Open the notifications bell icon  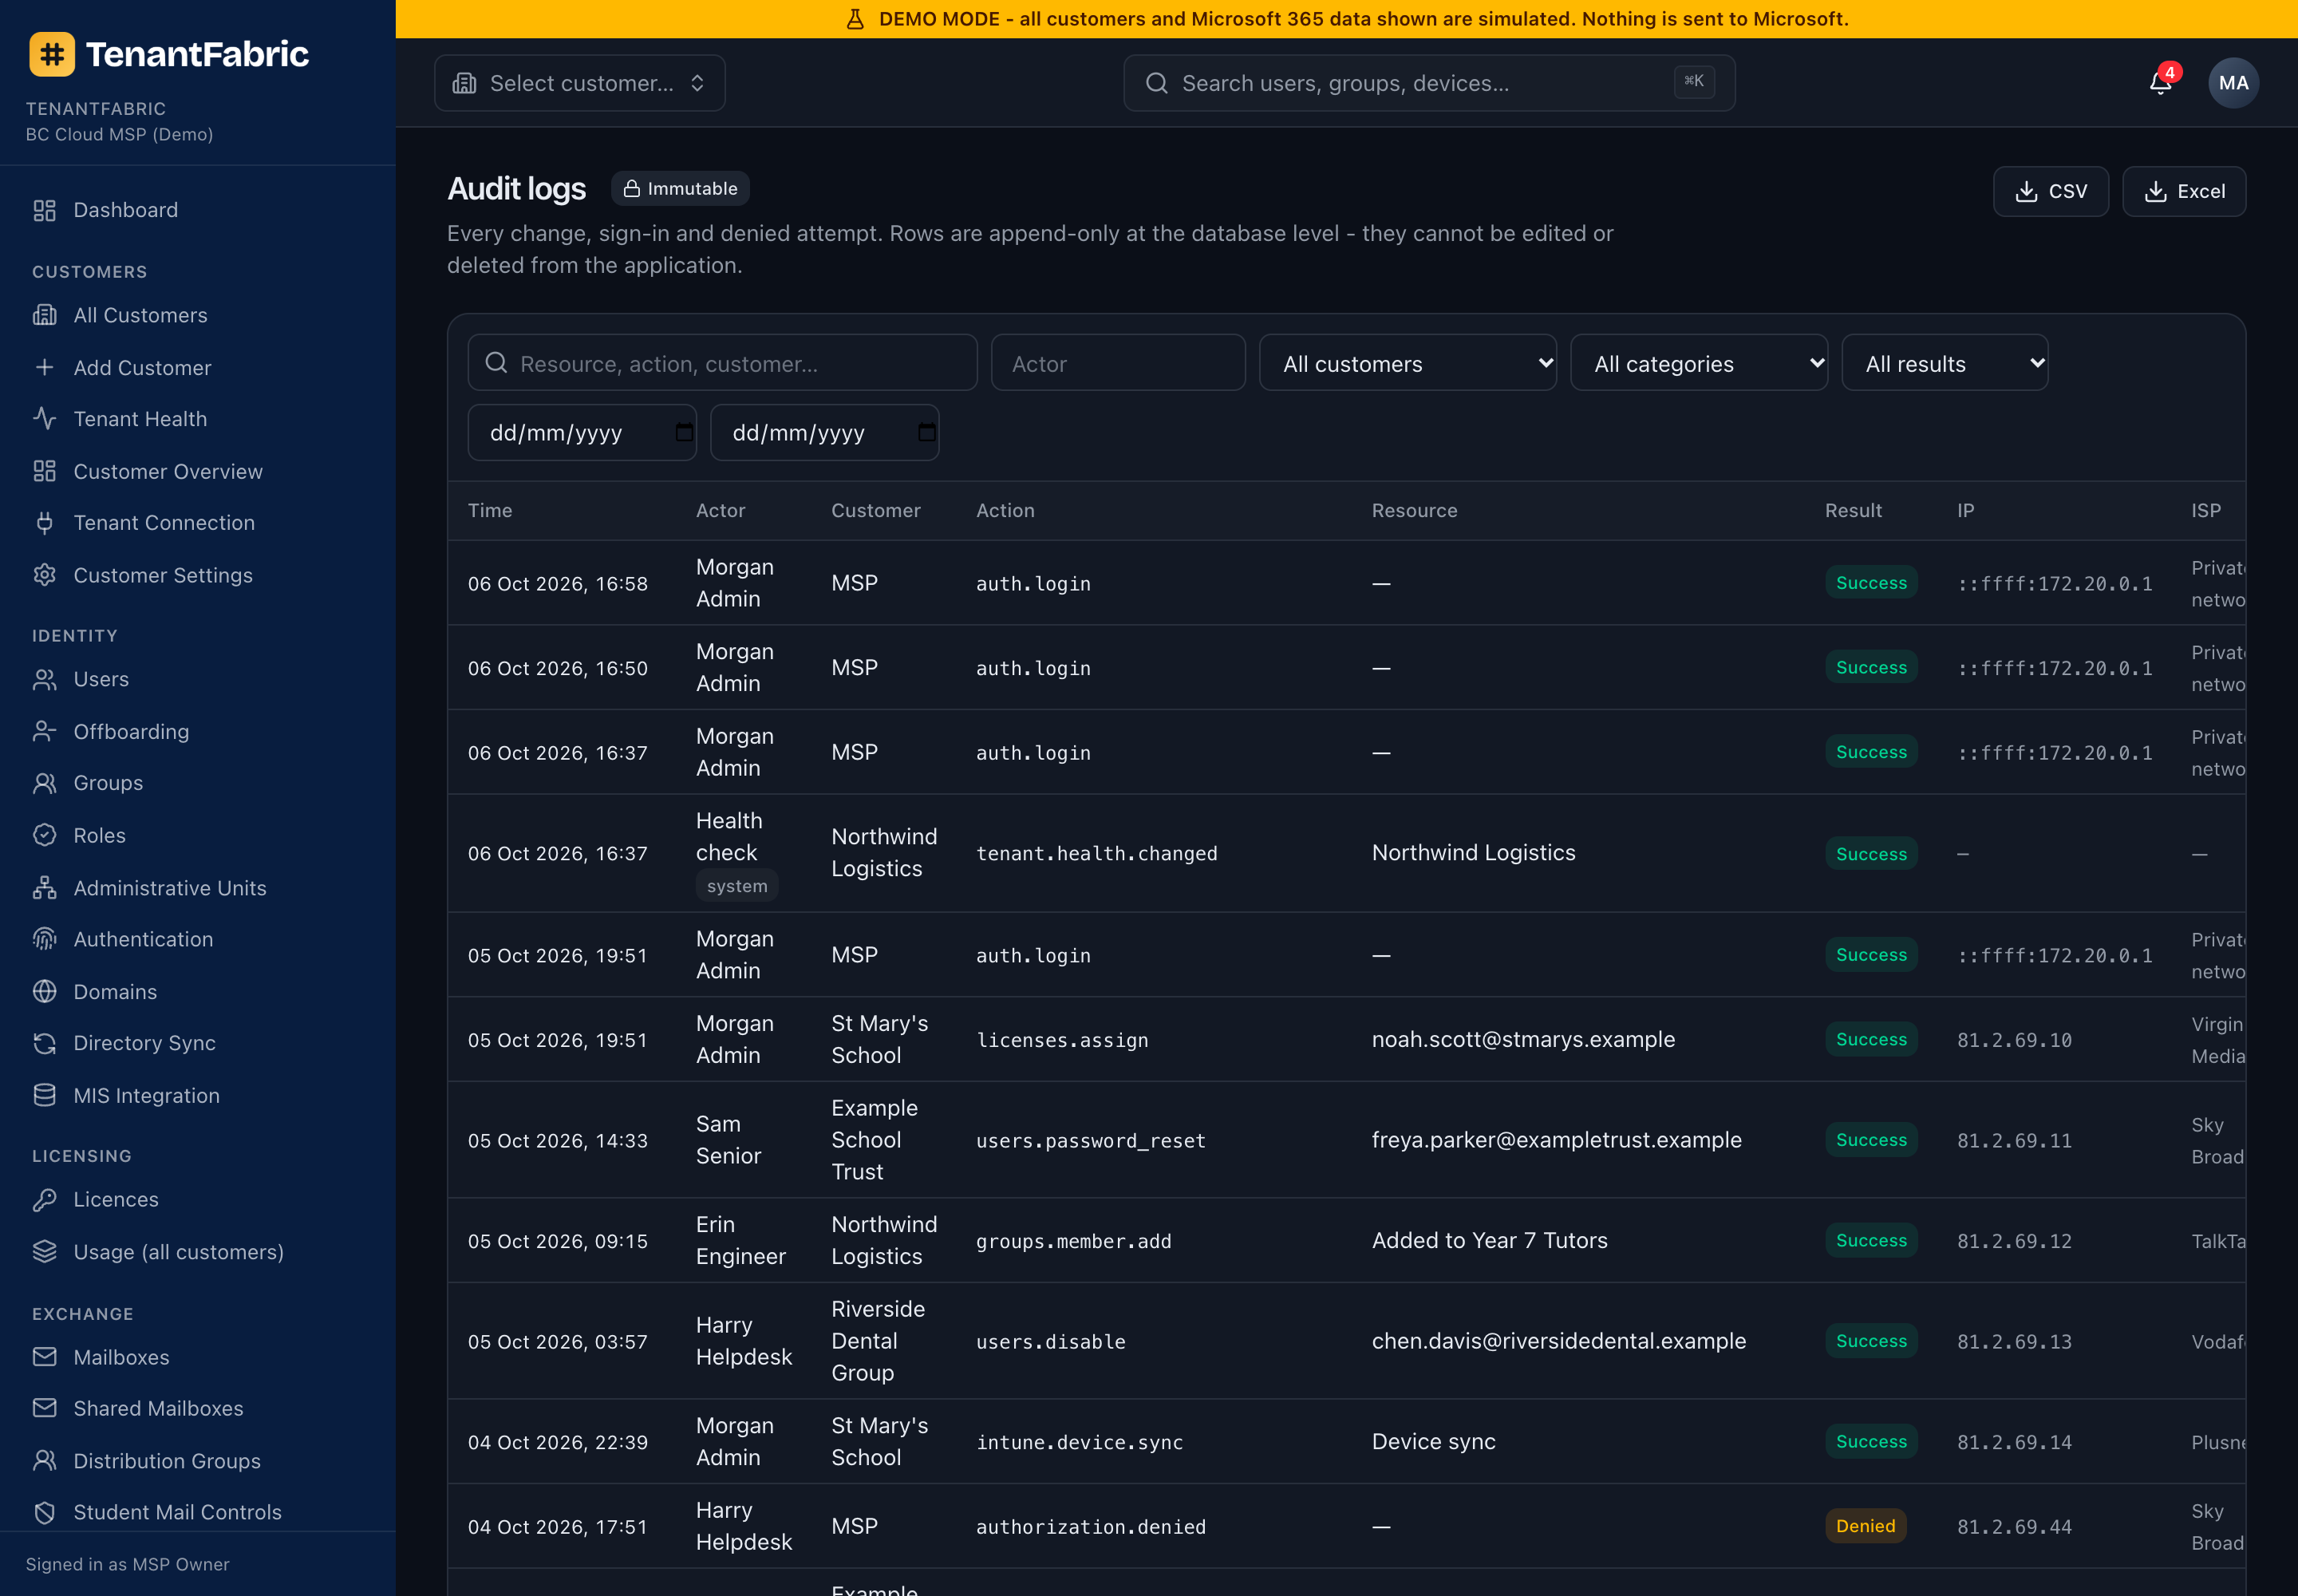pyautogui.click(x=2160, y=83)
